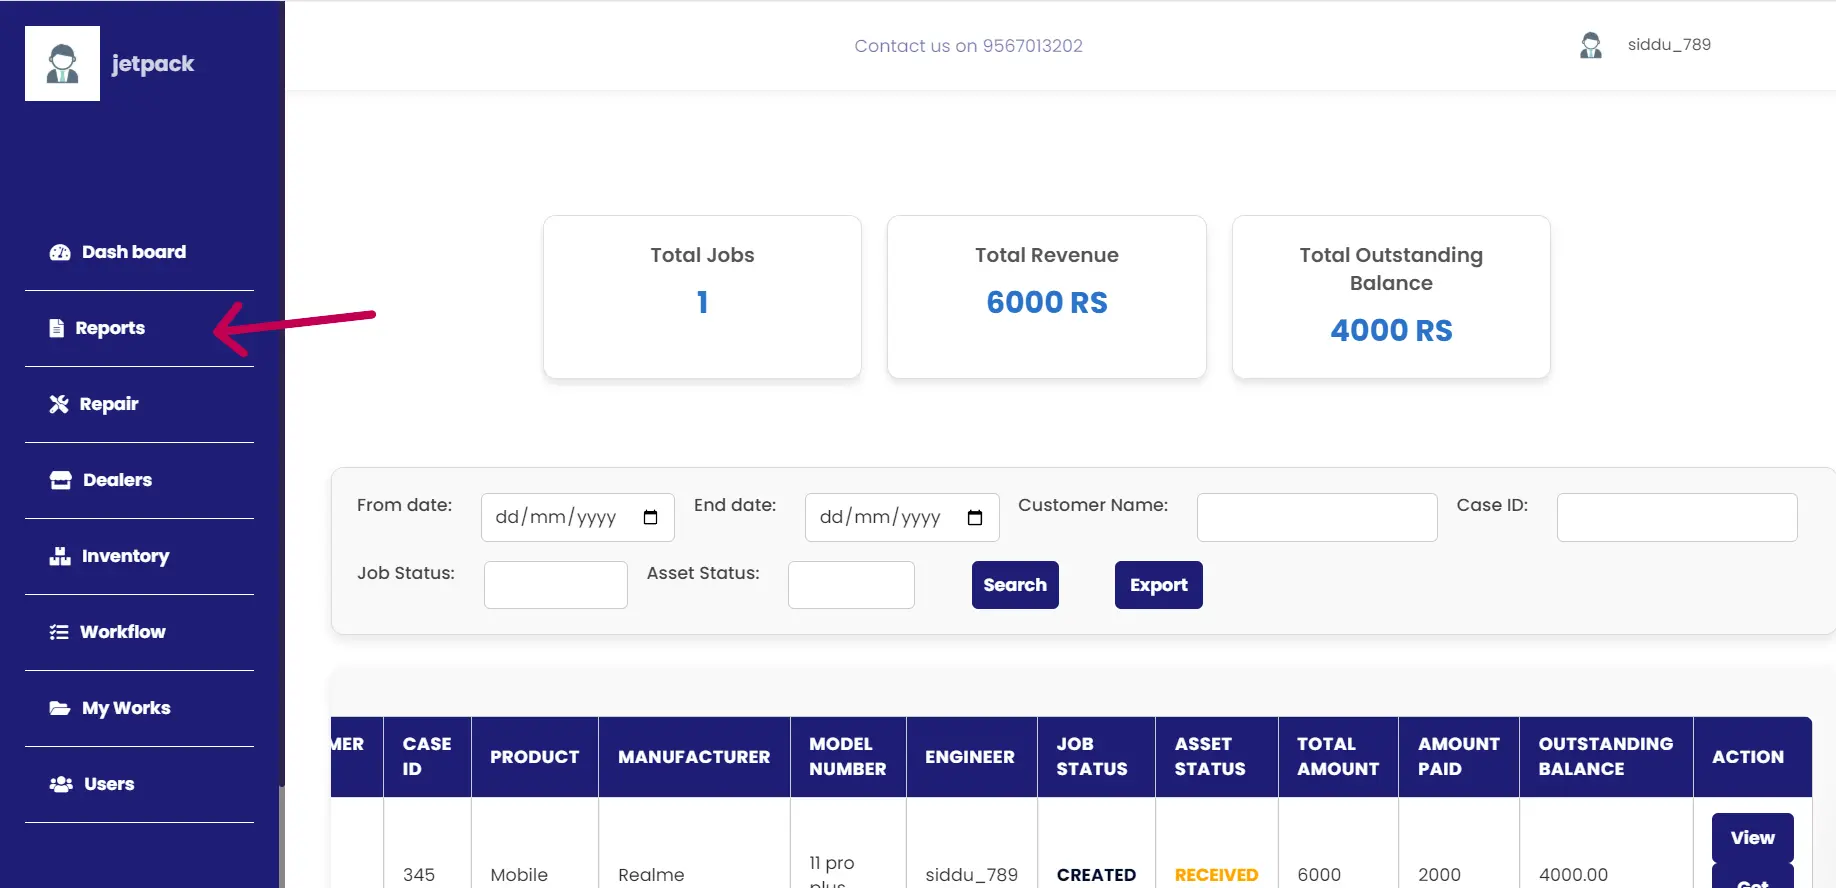Click the PRODUCT column header
This screenshot has width=1836, height=888.
[x=535, y=757]
